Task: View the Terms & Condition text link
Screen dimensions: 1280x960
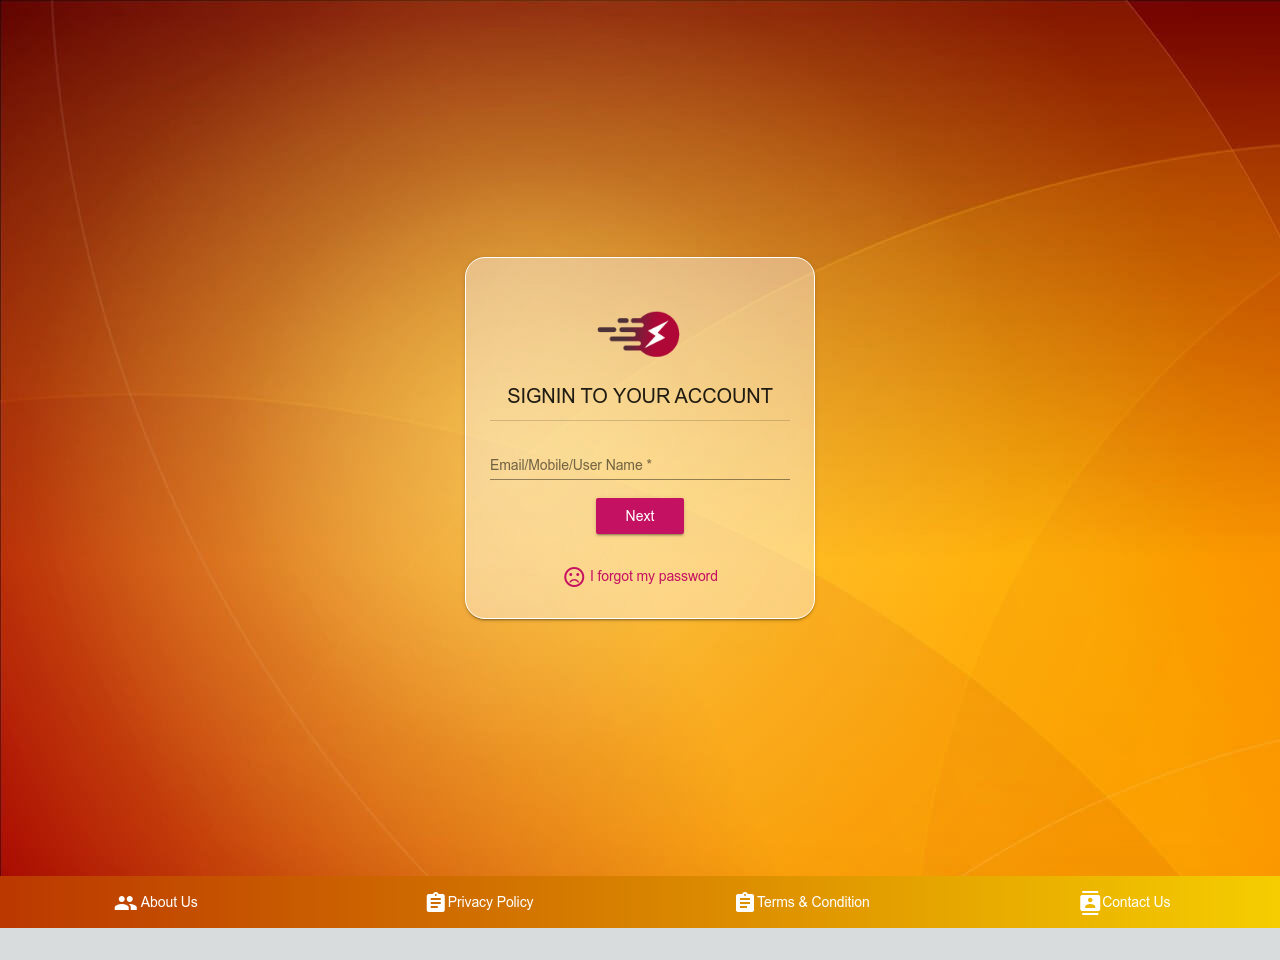Action: (x=813, y=902)
